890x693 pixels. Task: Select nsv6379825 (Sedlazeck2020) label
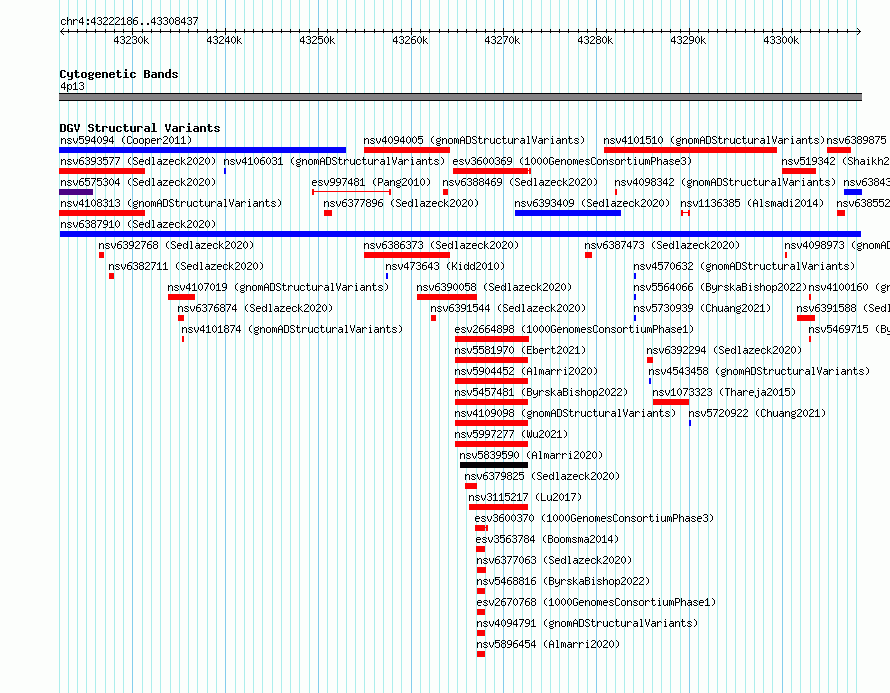542,476
